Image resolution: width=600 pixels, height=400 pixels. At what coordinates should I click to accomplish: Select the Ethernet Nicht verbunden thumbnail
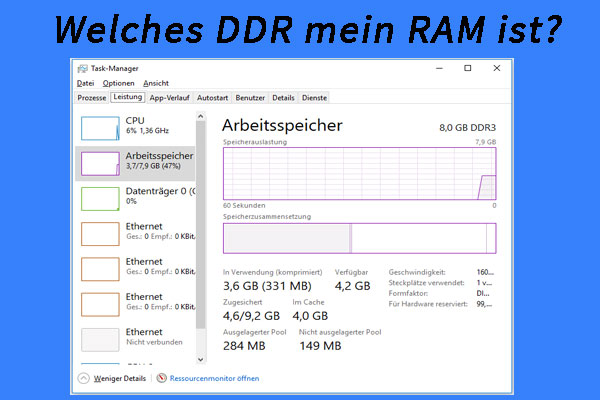click(x=100, y=340)
